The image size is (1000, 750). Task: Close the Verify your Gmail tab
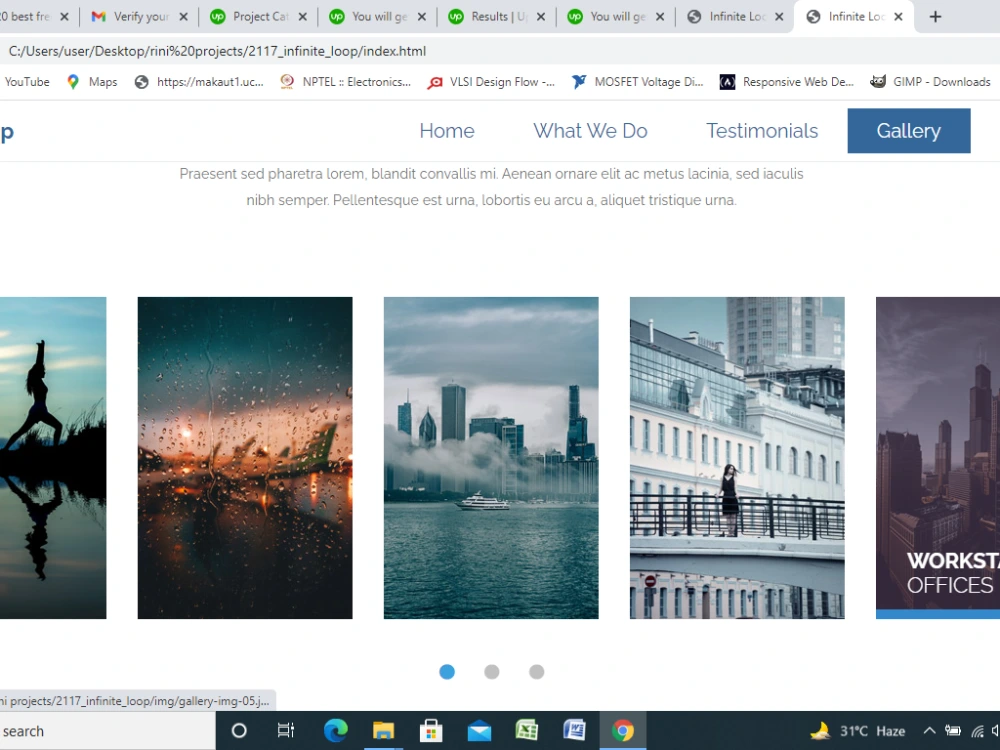pos(184,17)
